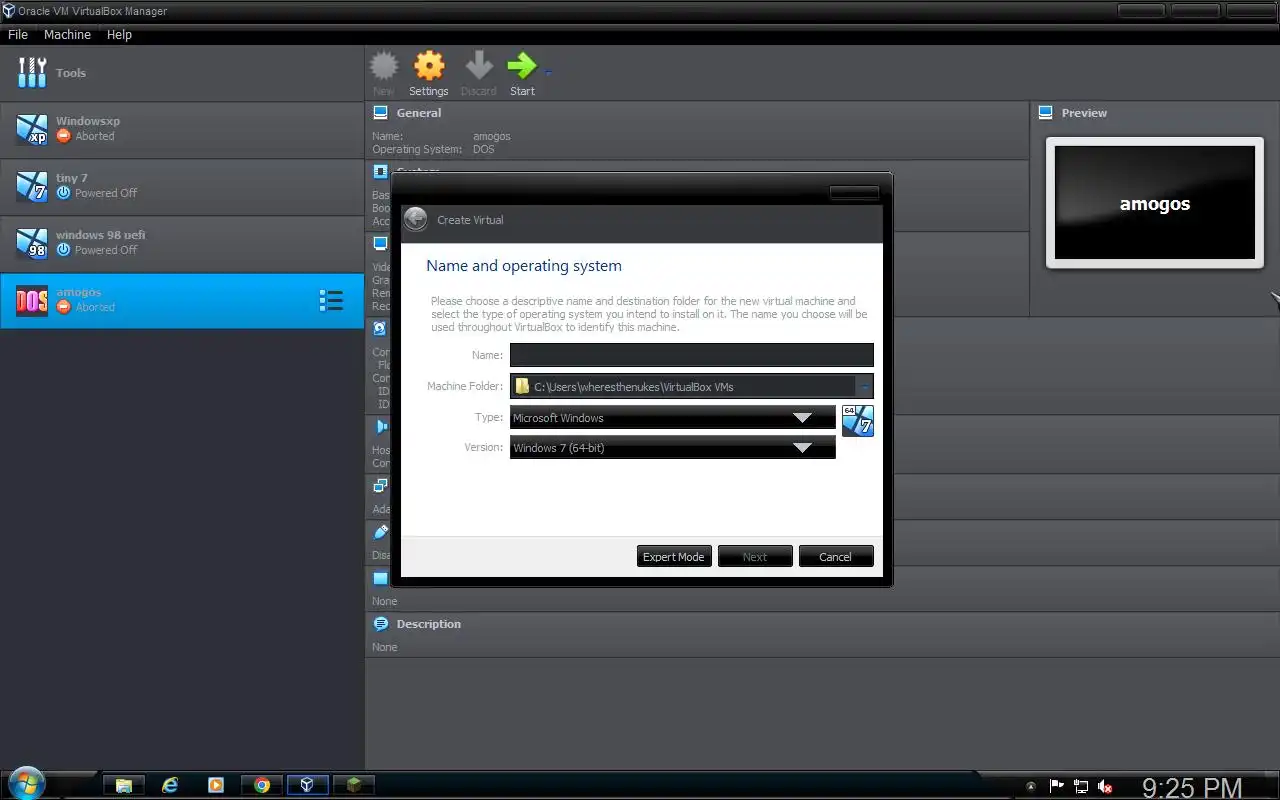The height and width of the screenshot is (800, 1280).
Task: Click the Storage section disk icon
Action: [x=380, y=328]
